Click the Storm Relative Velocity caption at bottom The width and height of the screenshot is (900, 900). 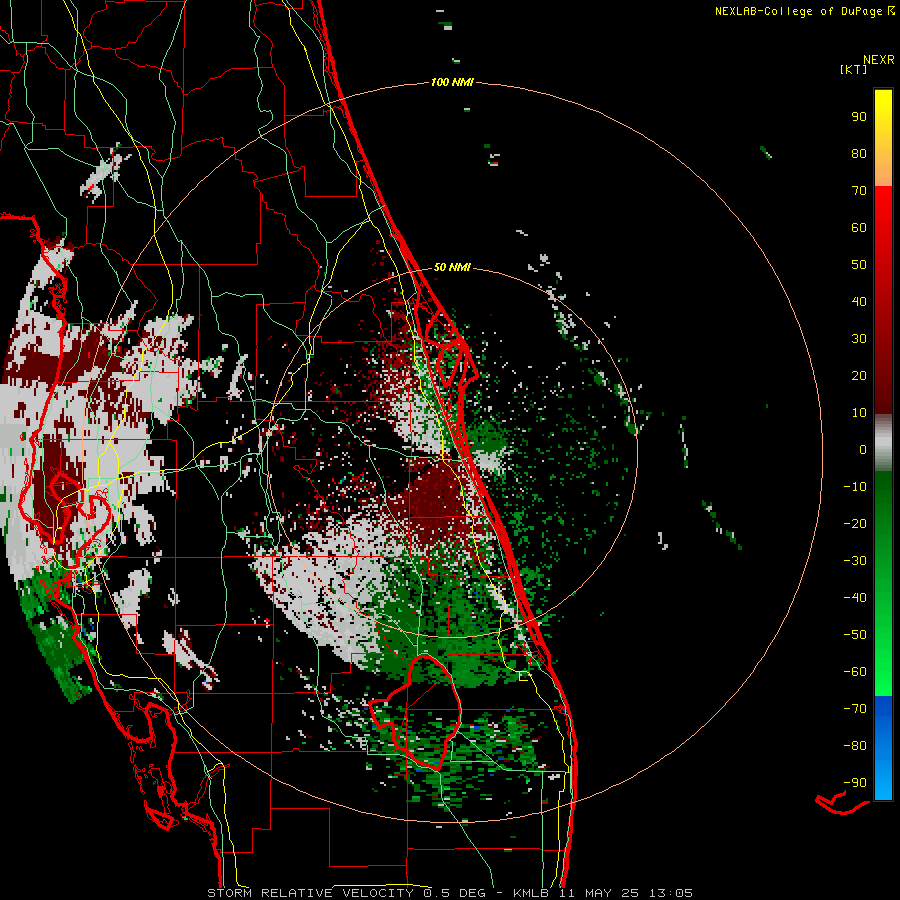(450, 893)
